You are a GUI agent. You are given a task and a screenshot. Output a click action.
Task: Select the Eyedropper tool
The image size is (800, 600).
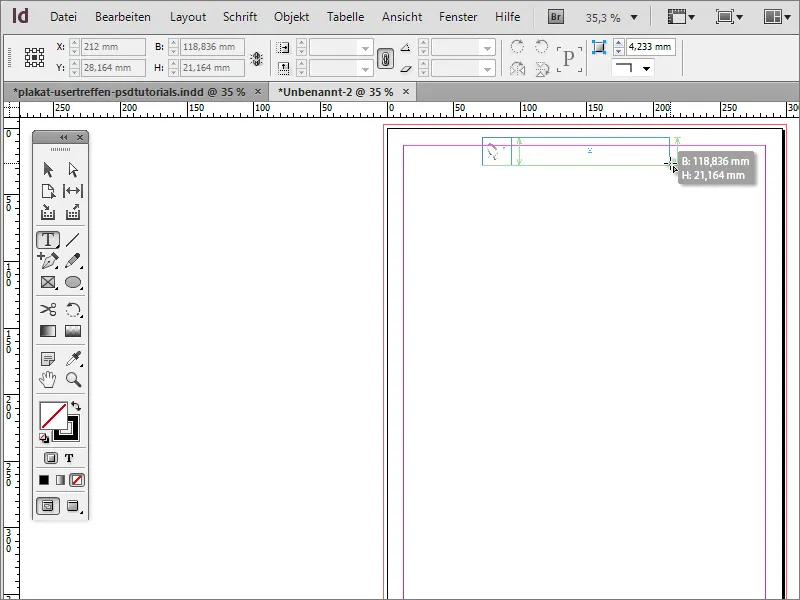coord(73,359)
